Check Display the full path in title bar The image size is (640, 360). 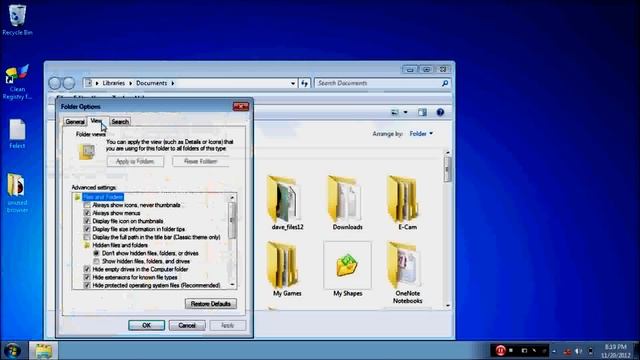click(87, 237)
